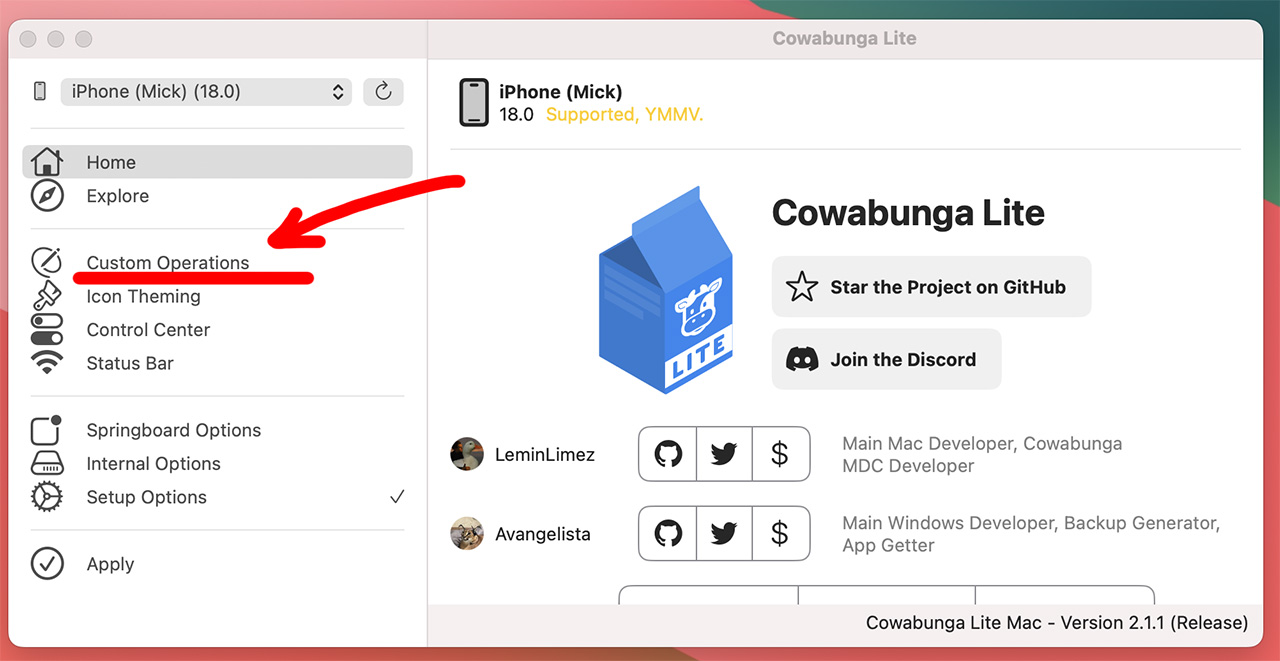Image resolution: width=1280 pixels, height=661 pixels.
Task: Click the Control Center toggles icon
Action: click(x=47, y=330)
